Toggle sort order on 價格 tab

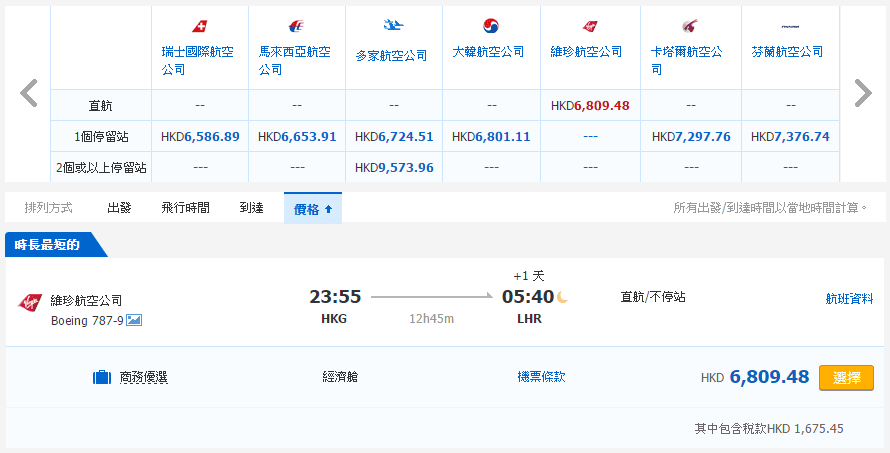(x=313, y=208)
